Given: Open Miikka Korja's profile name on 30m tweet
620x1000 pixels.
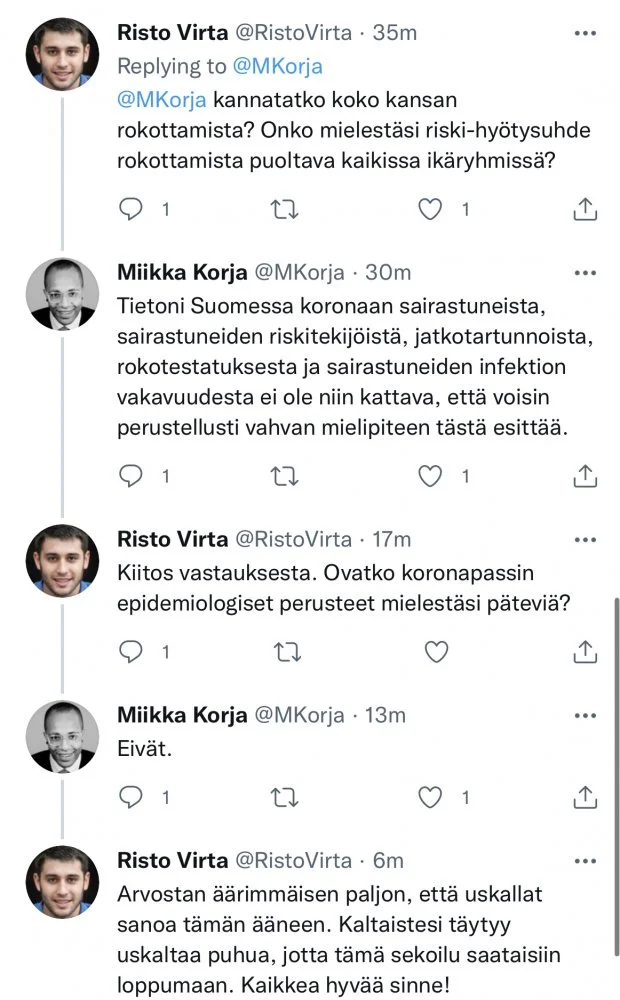Looking at the screenshot, I should (x=180, y=273).
